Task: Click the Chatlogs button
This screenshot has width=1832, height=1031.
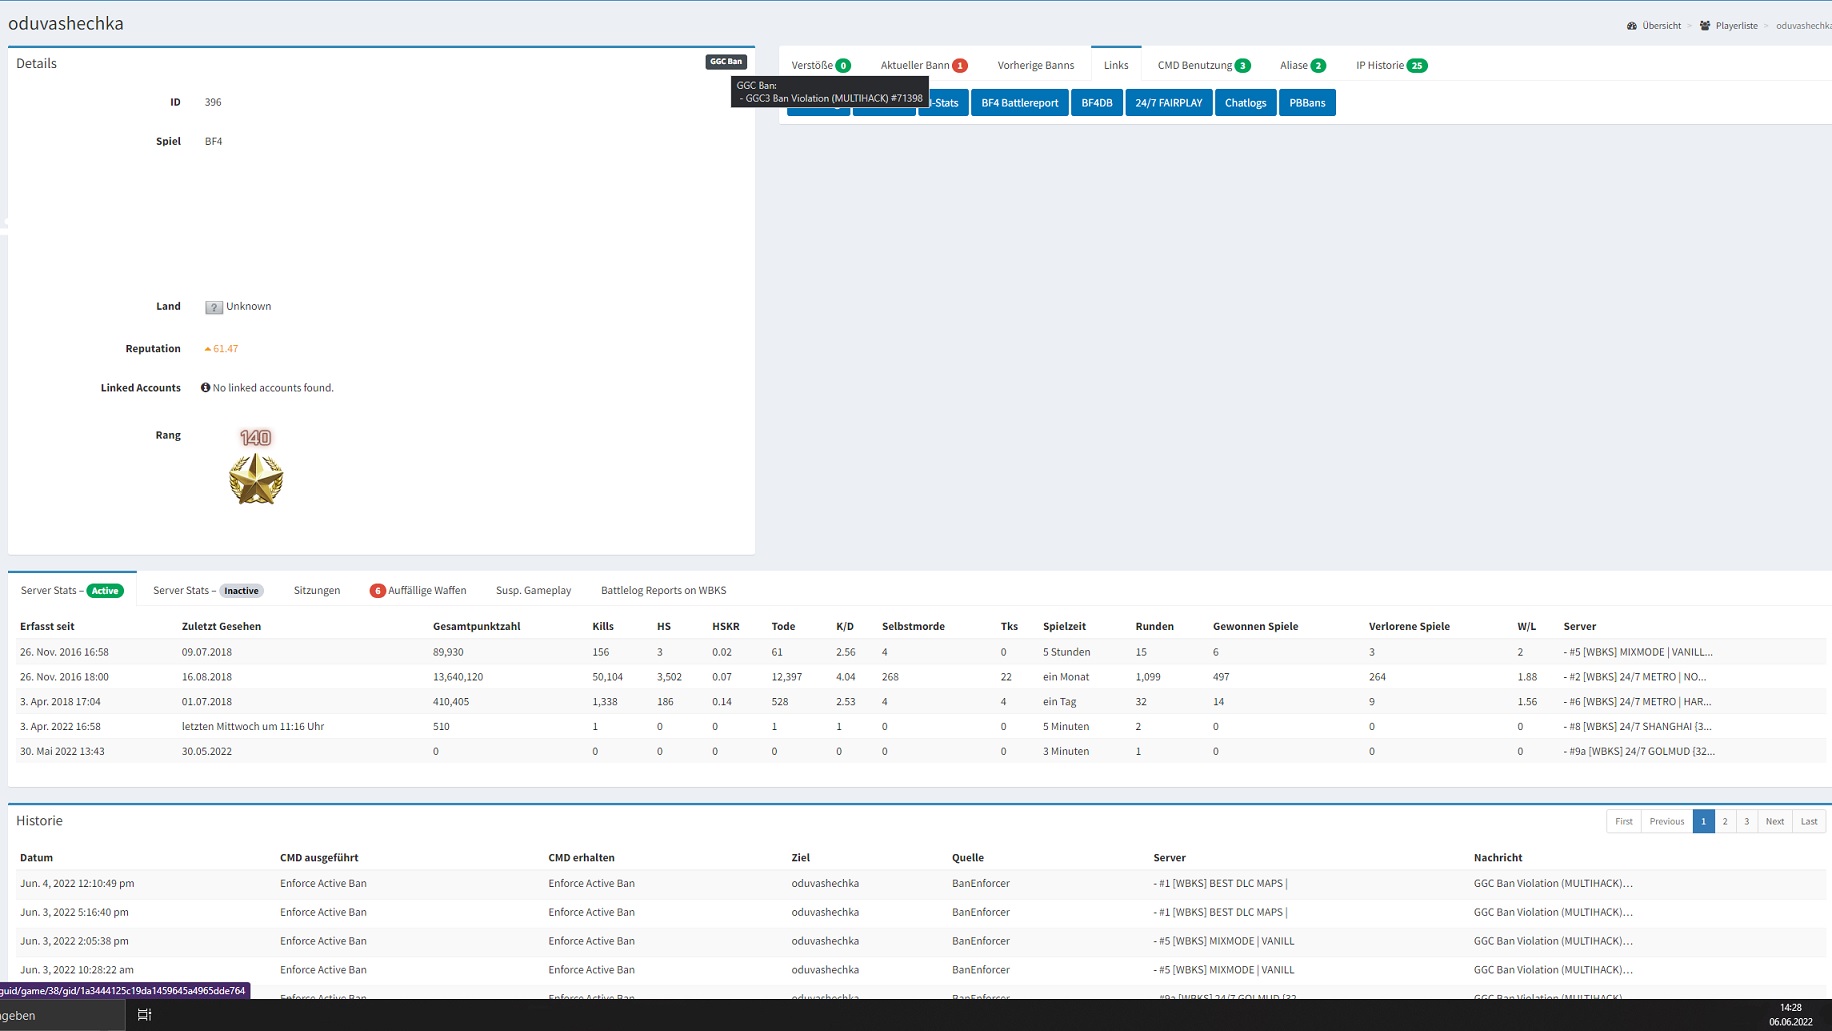Action: 1245,103
